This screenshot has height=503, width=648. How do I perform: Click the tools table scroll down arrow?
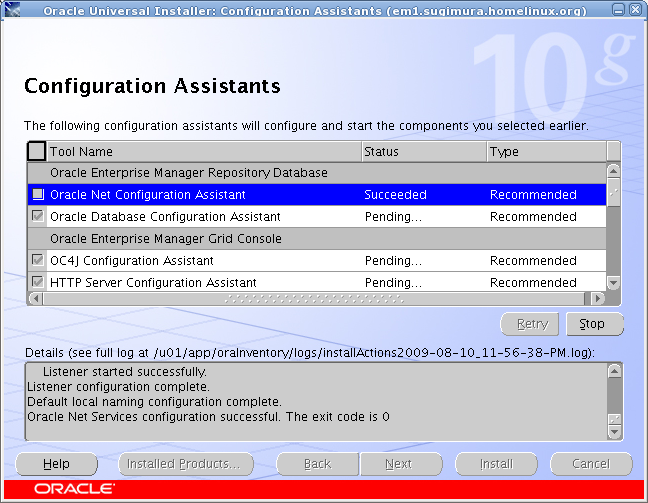(613, 283)
